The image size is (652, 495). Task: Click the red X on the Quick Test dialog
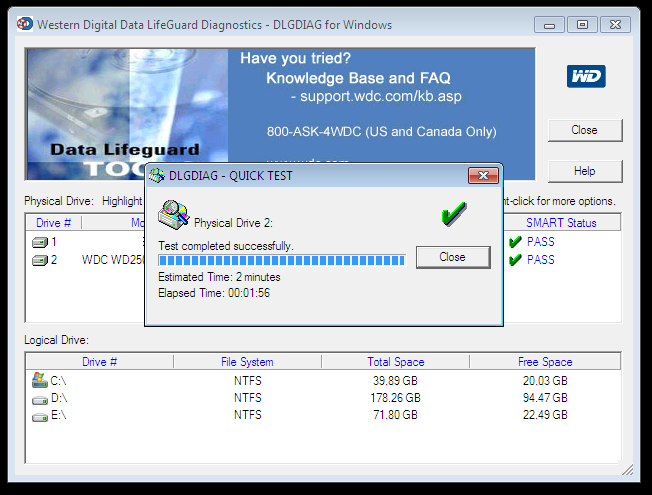[483, 176]
